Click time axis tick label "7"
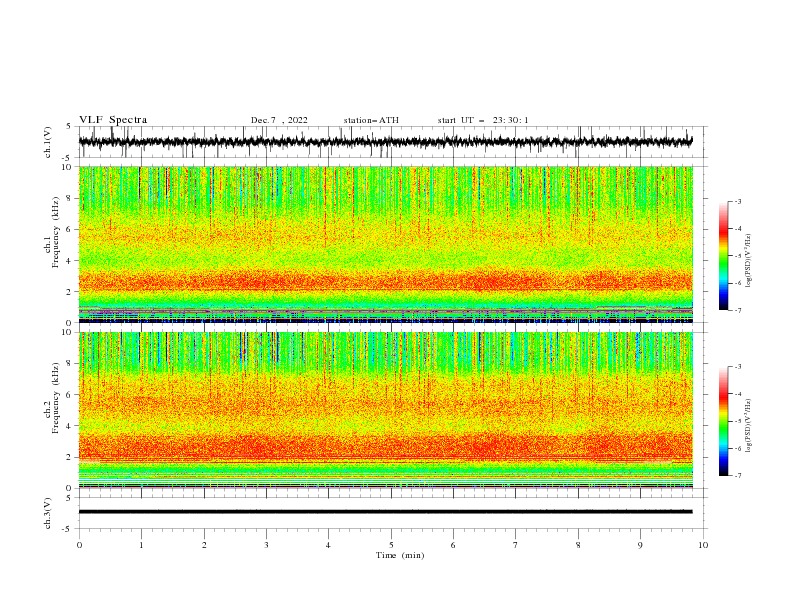Image resolution: width=792 pixels, height=612 pixels. point(516,545)
